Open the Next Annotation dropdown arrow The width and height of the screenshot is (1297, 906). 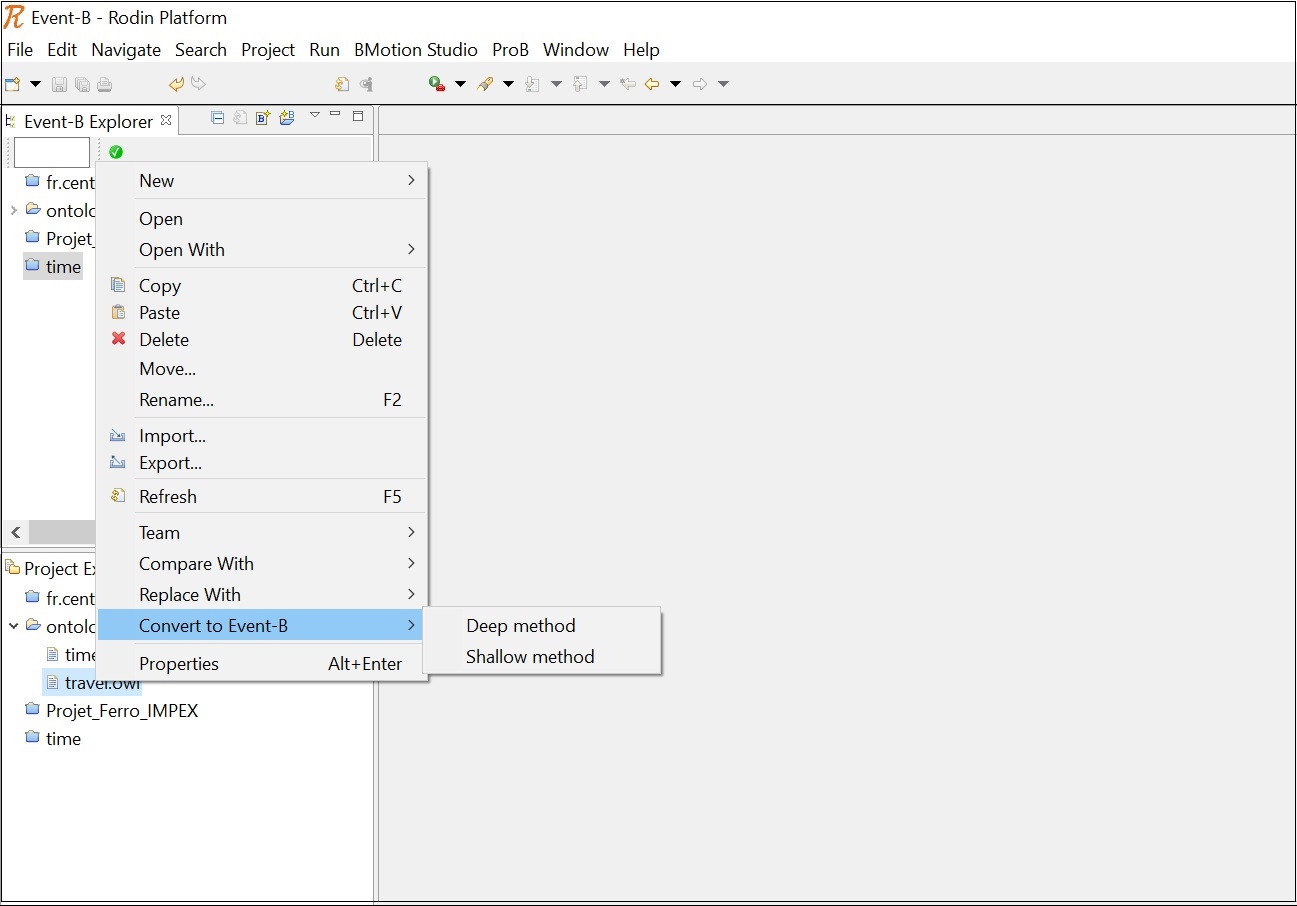556,84
